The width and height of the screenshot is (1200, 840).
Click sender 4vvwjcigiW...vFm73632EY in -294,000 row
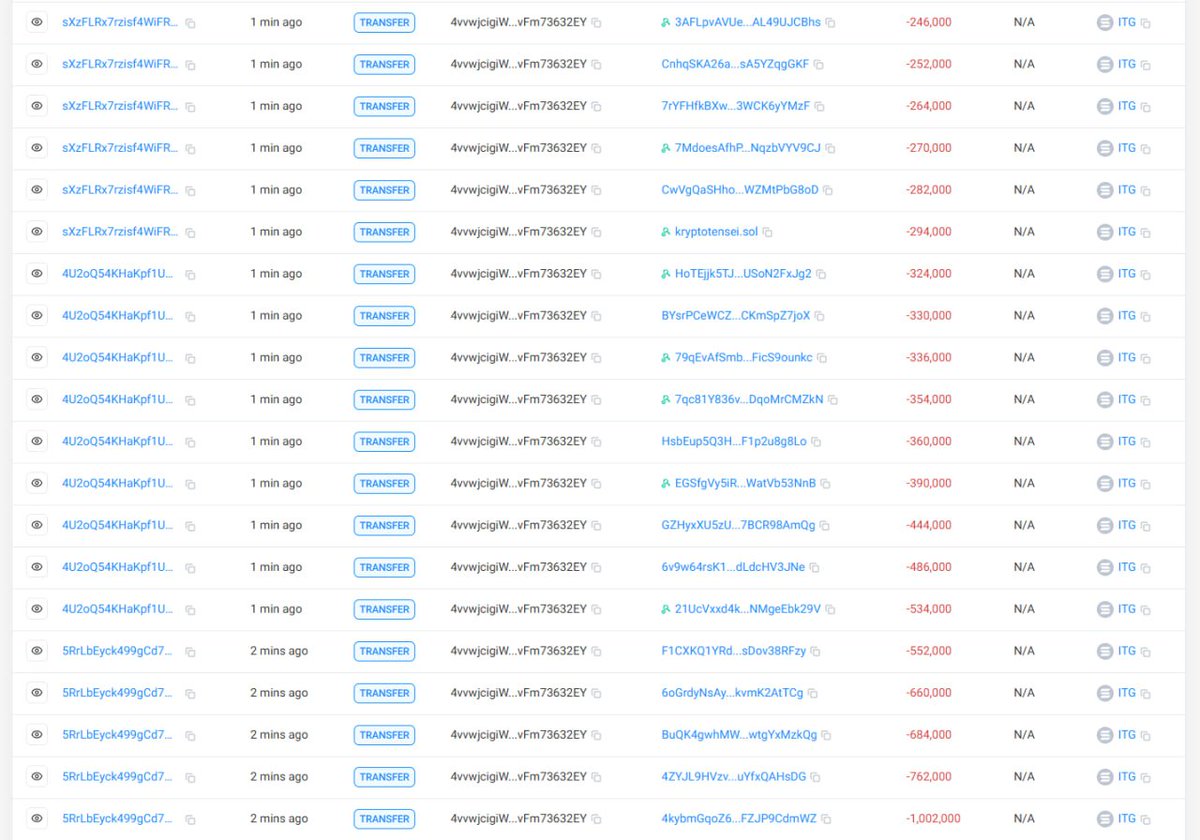[x=518, y=232]
